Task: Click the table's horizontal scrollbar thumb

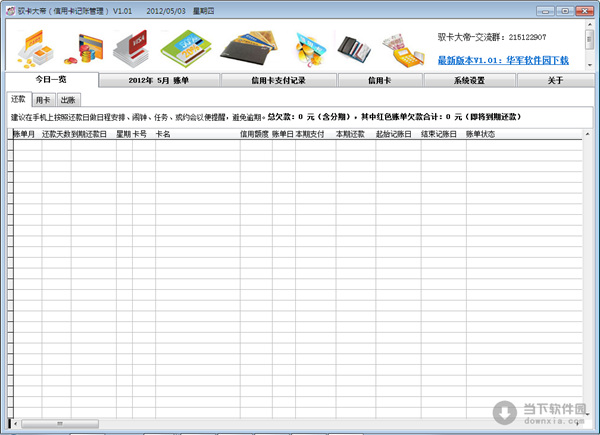Action: pyautogui.click(x=60, y=424)
